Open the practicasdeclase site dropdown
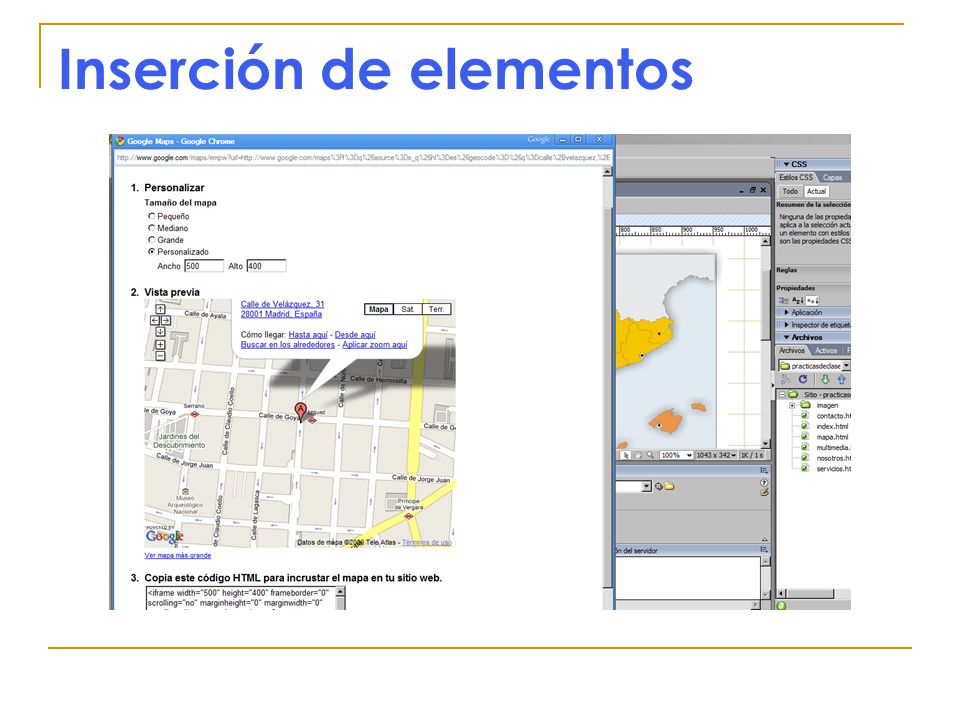Image resolution: width=960 pixels, height=720 pixels. click(x=846, y=366)
